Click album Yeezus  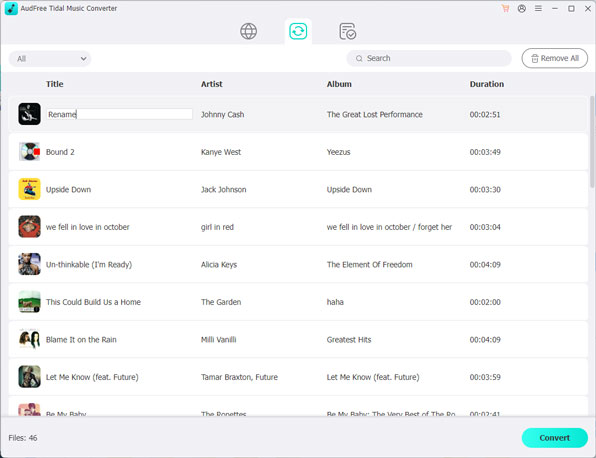pos(338,152)
